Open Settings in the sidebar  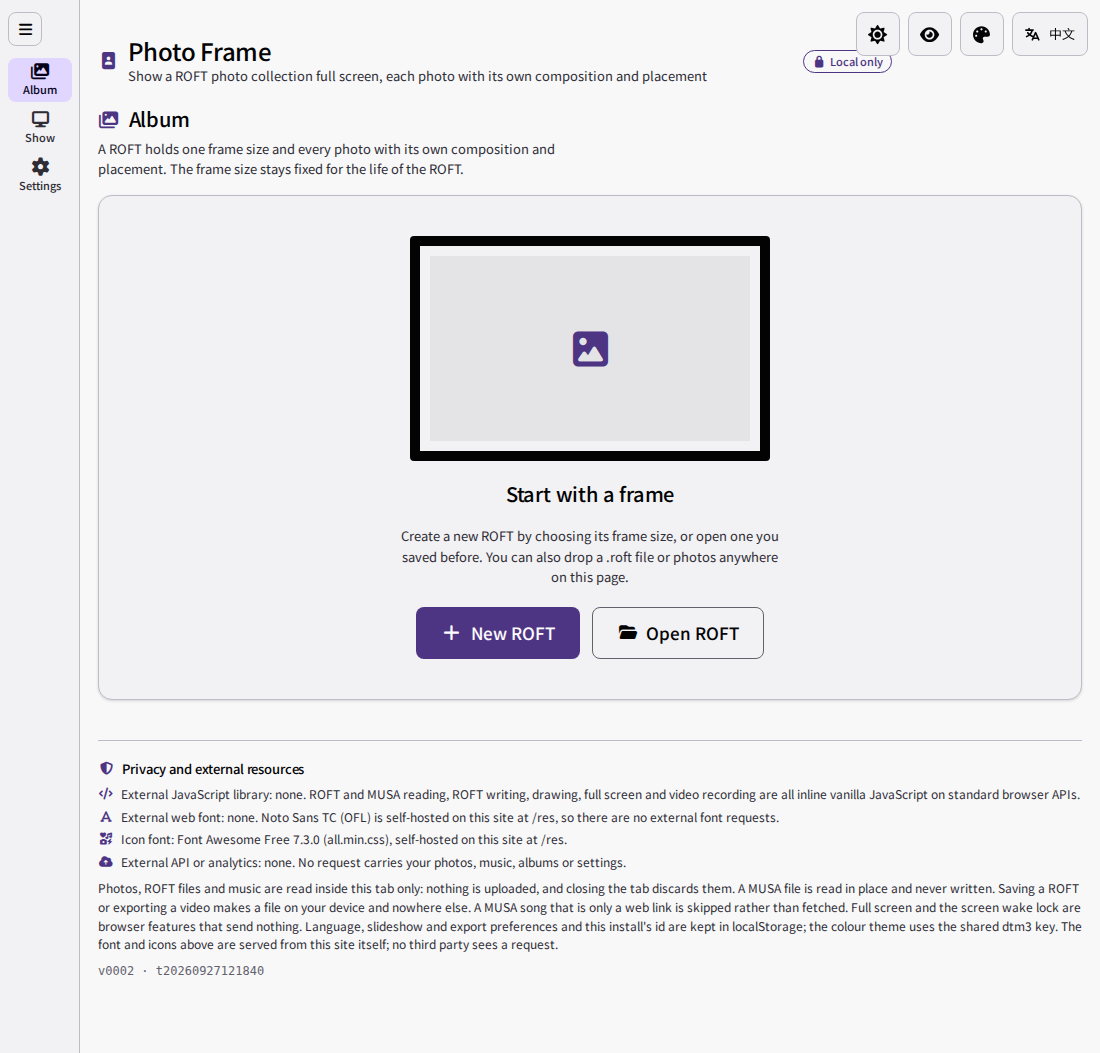pyautogui.click(x=40, y=175)
